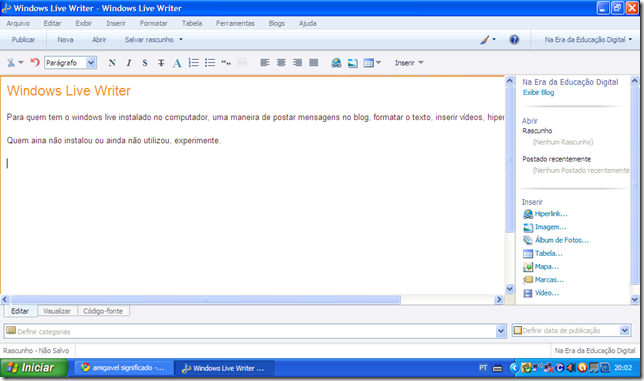Click insert hyperlink toolbar icon
The image size is (644, 381).
coord(336,63)
